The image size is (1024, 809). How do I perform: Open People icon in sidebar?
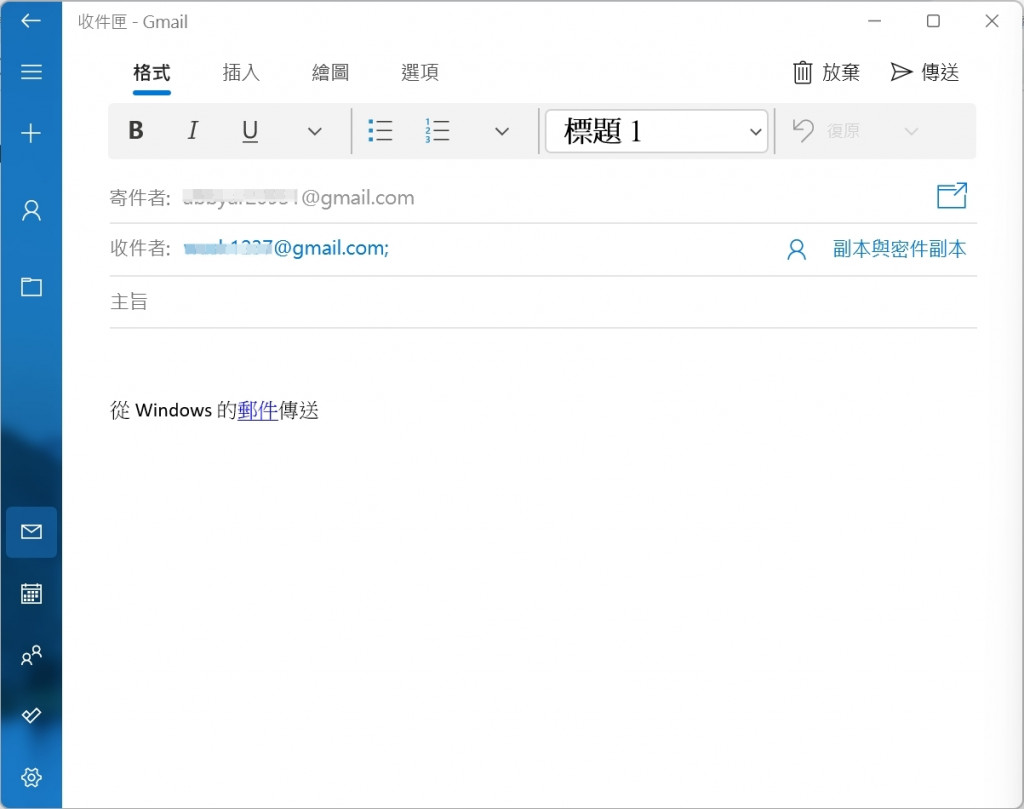coord(31,655)
